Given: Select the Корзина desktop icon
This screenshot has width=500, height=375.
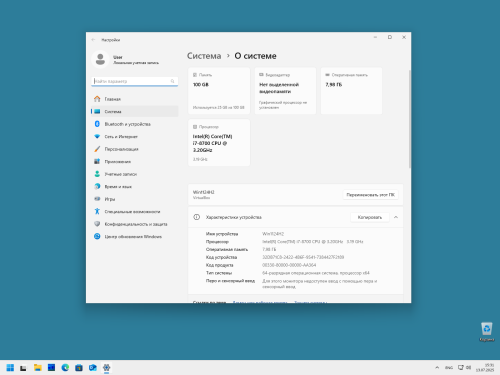Looking at the screenshot, I should [487, 332].
